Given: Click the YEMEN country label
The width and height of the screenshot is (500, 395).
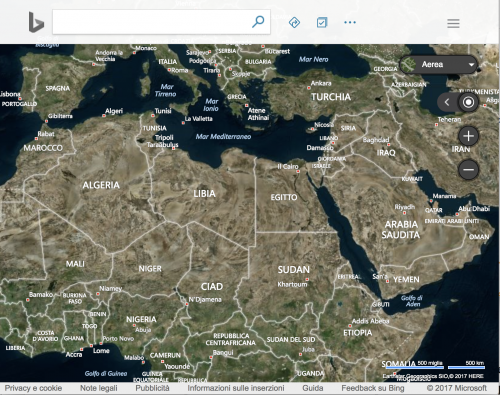Looking at the screenshot, I should tap(406, 280).
